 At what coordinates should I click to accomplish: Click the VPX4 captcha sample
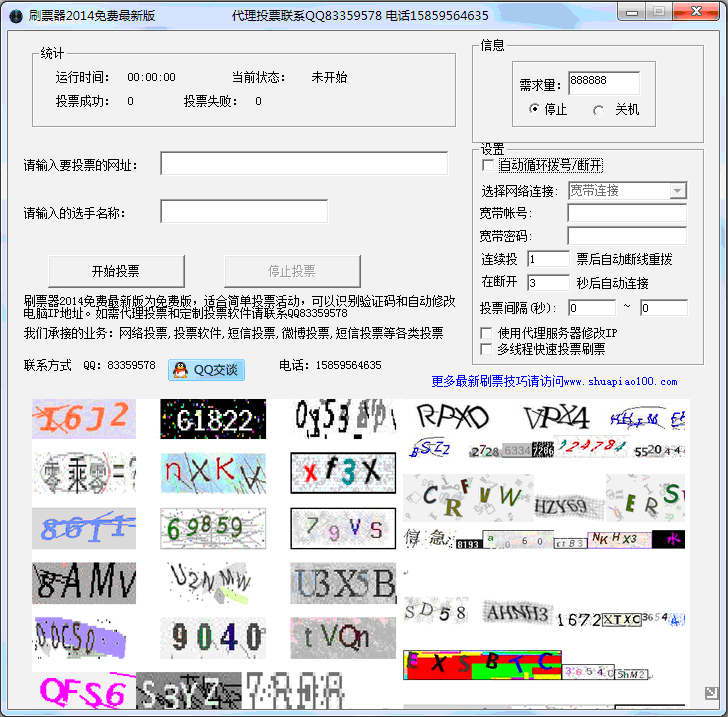556,417
